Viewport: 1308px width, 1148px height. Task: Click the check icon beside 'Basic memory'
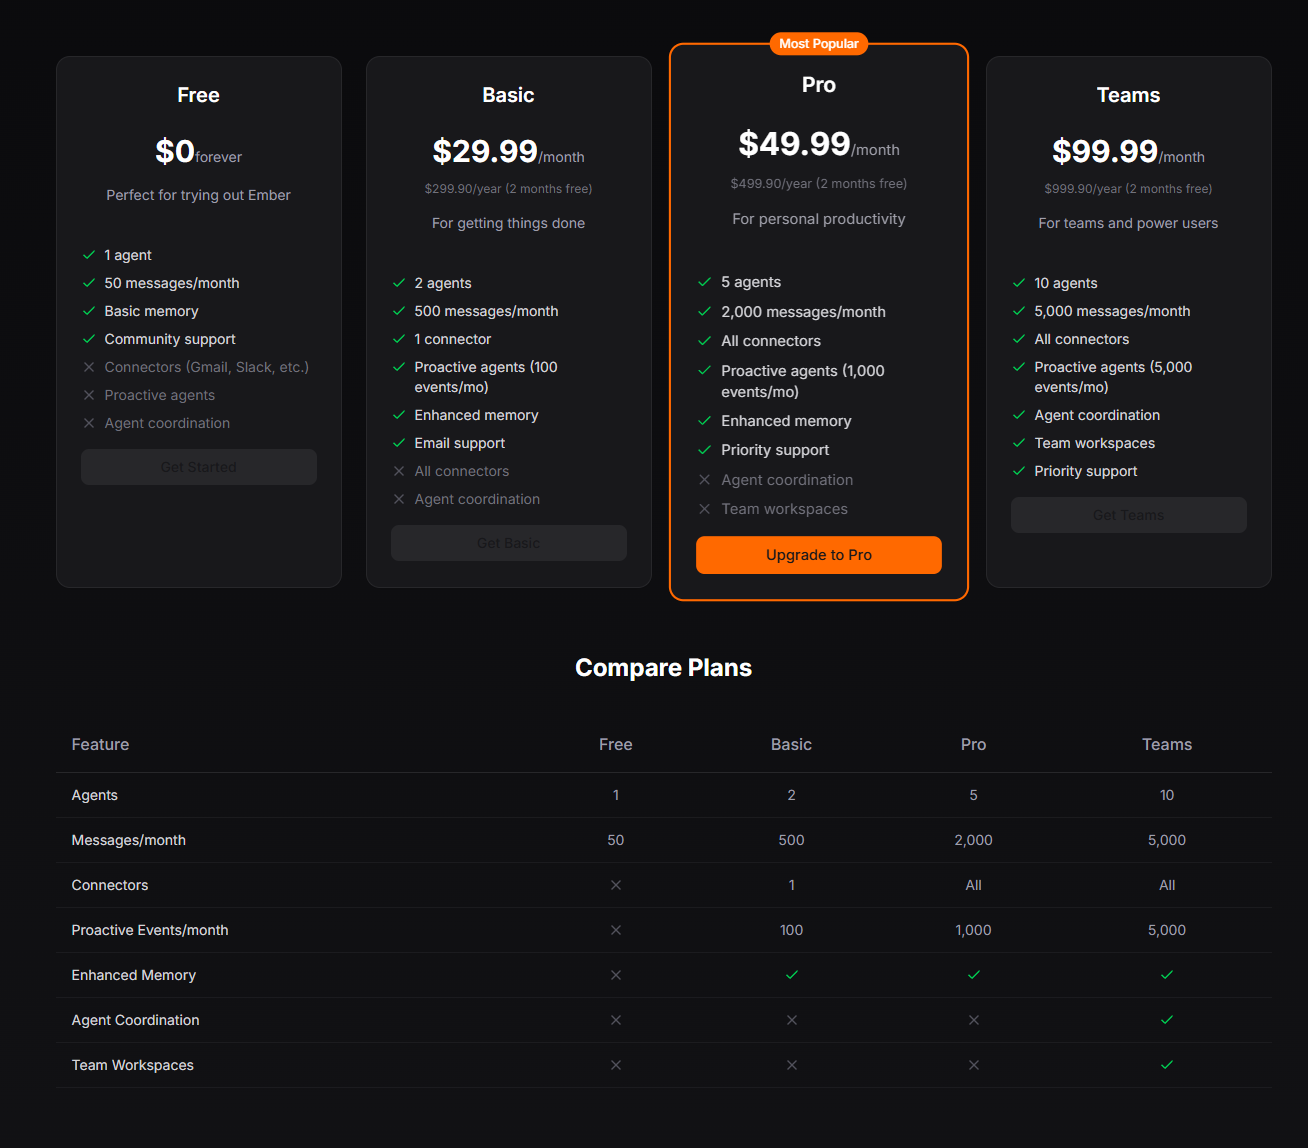pyautogui.click(x=89, y=311)
